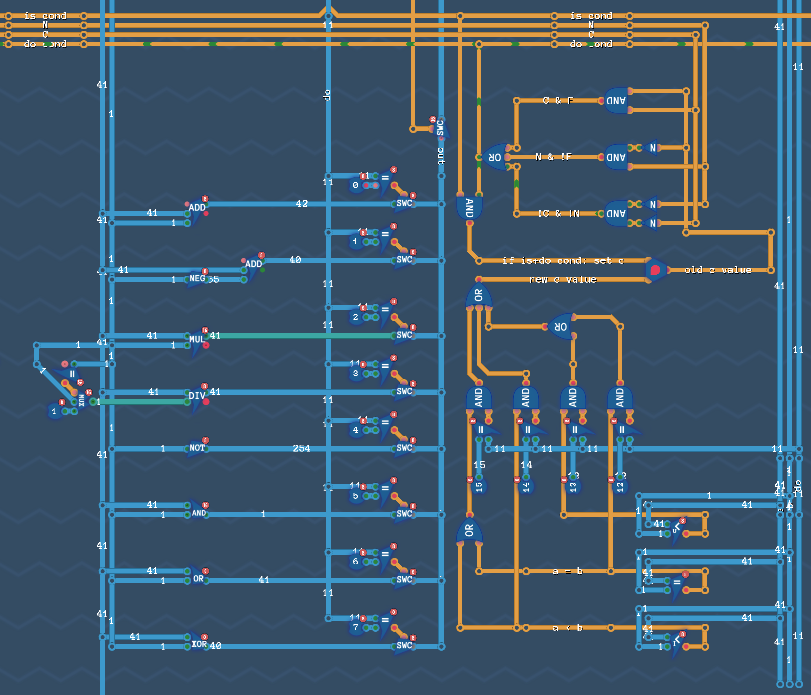Screen dimensions: 811x695
Task: Click the left 'is cond' wire label
Action: pyautogui.click(x=45, y=16)
